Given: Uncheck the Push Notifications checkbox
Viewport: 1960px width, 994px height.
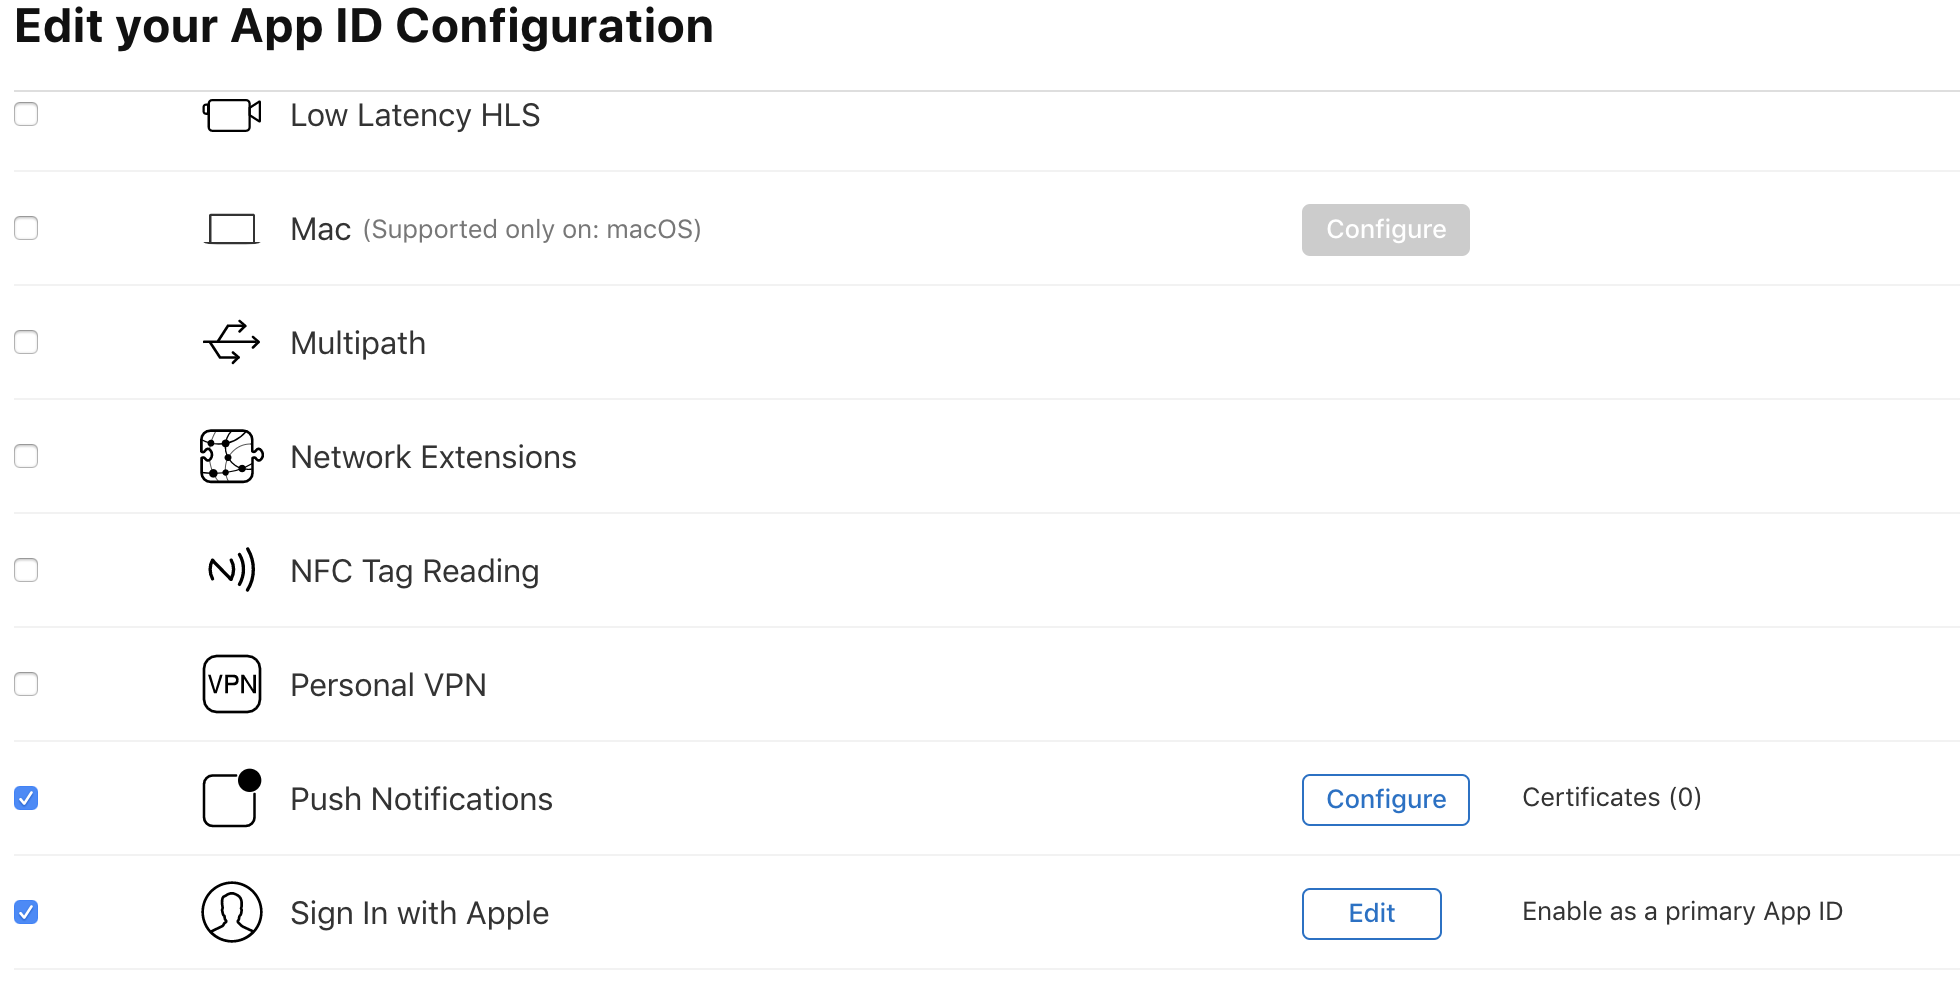Looking at the screenshot, I should (26, 798).
